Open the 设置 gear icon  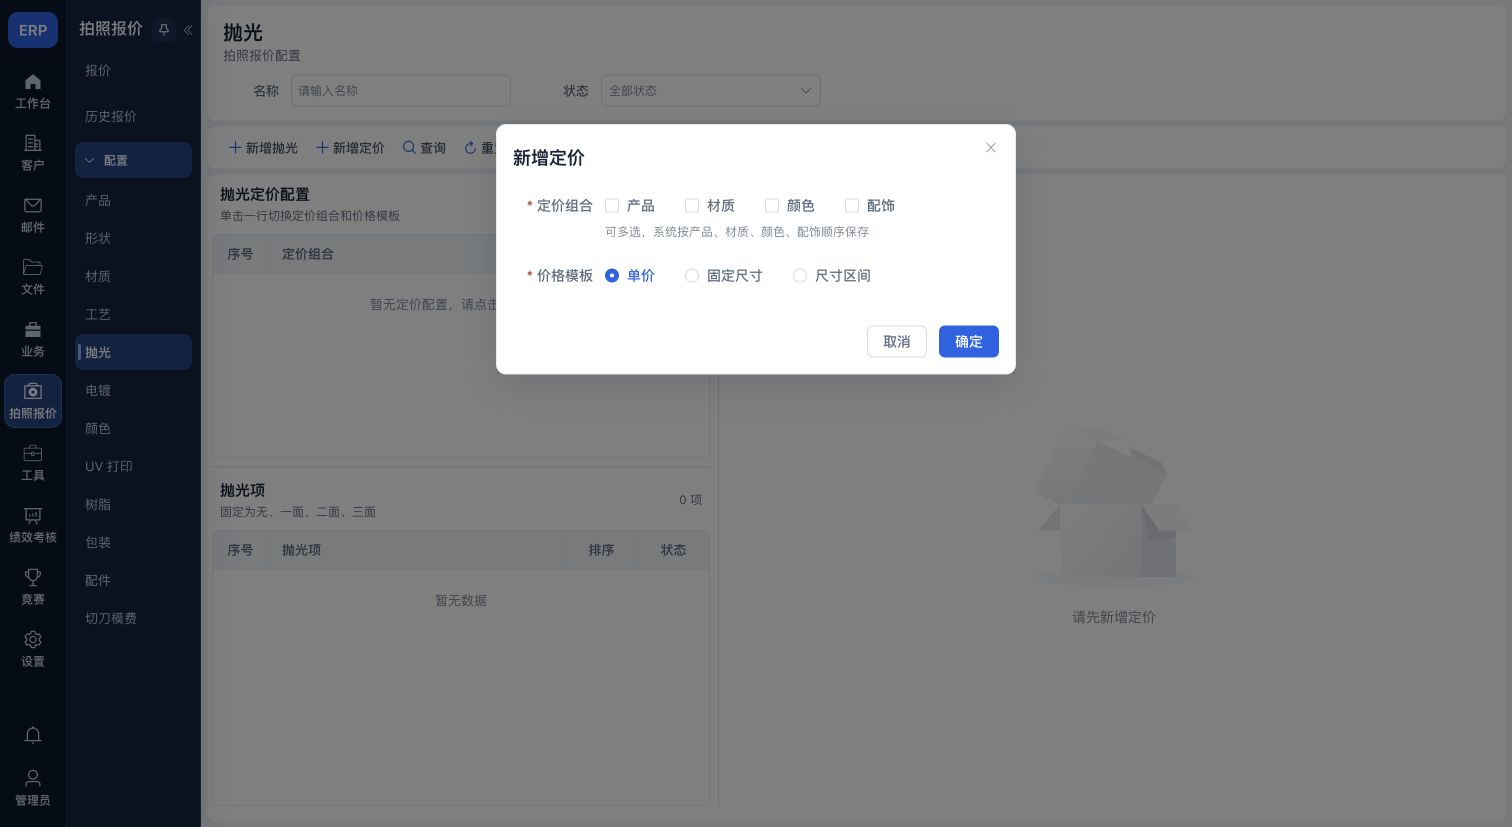point(33,639)
